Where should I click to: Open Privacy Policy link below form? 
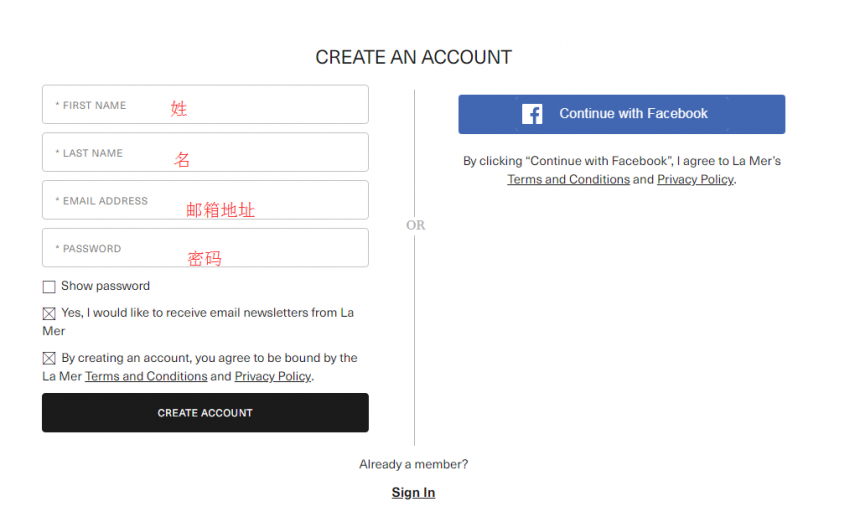273,377
